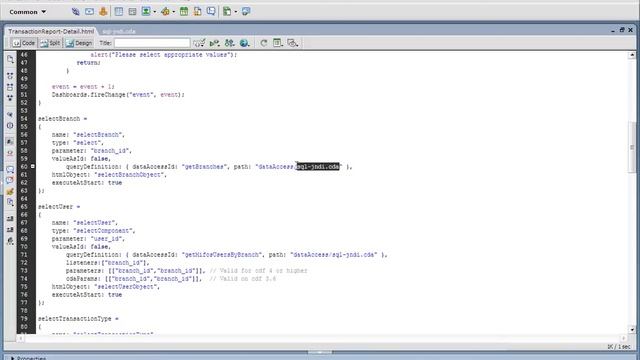The width and height of the screenshot is (640, 360).
Task: Switch to Design view
Action: point(79,43)
